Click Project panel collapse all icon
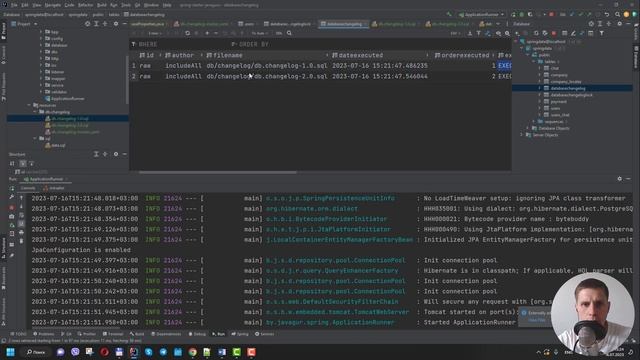This screenshot has height=360, width=640. (105, 24)
